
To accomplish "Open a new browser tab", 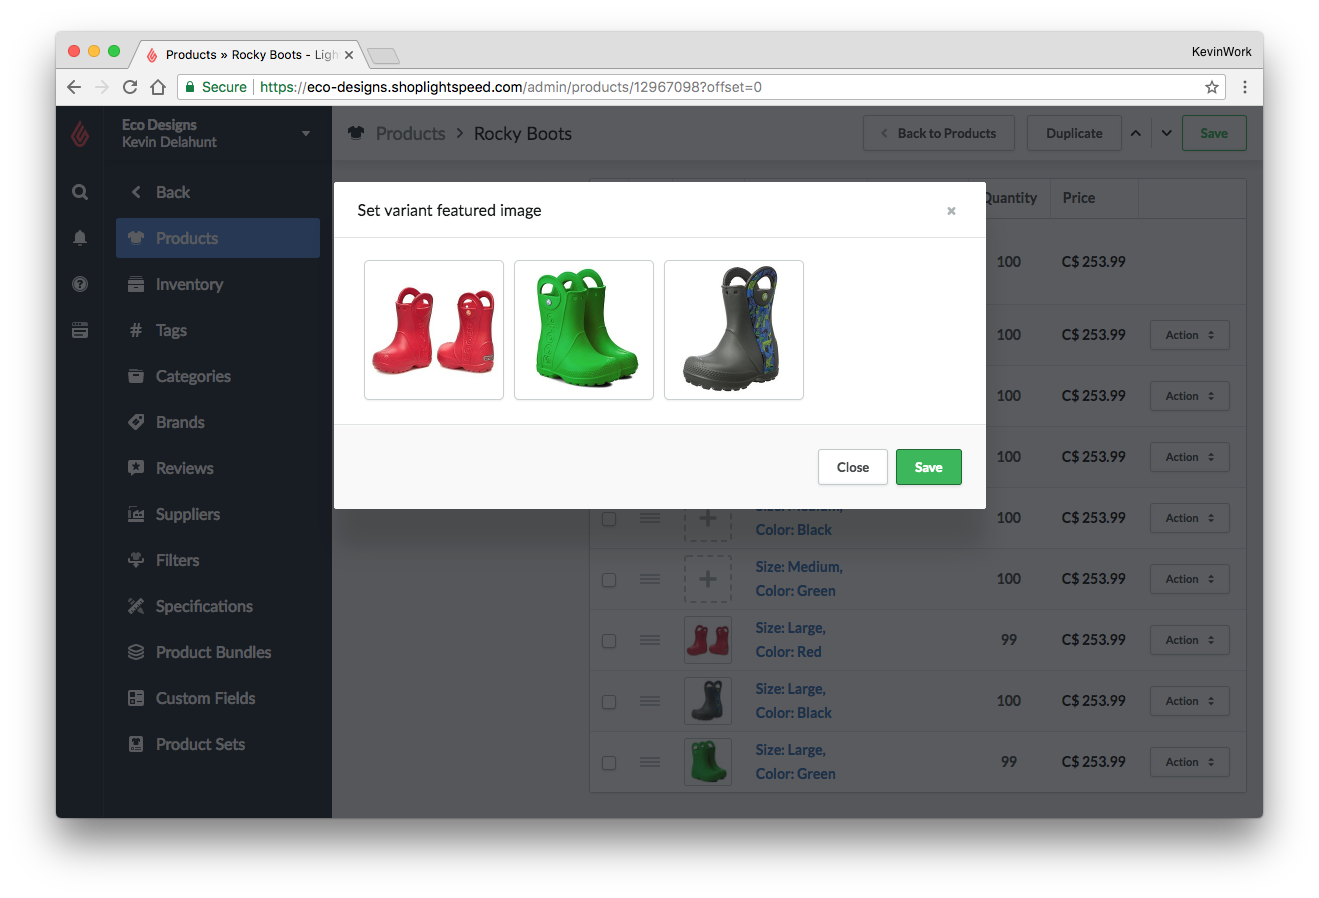I will click(x=383, y=56).
